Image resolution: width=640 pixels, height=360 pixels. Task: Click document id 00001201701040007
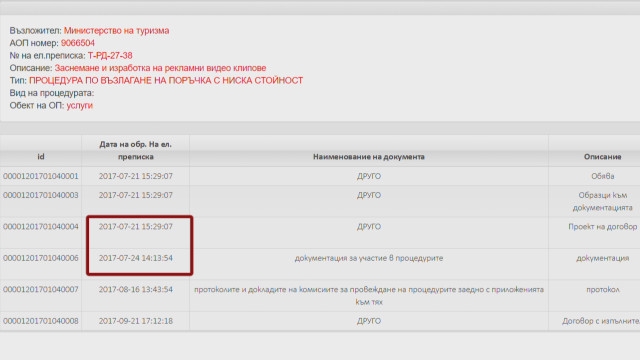(x=40, y=289)
